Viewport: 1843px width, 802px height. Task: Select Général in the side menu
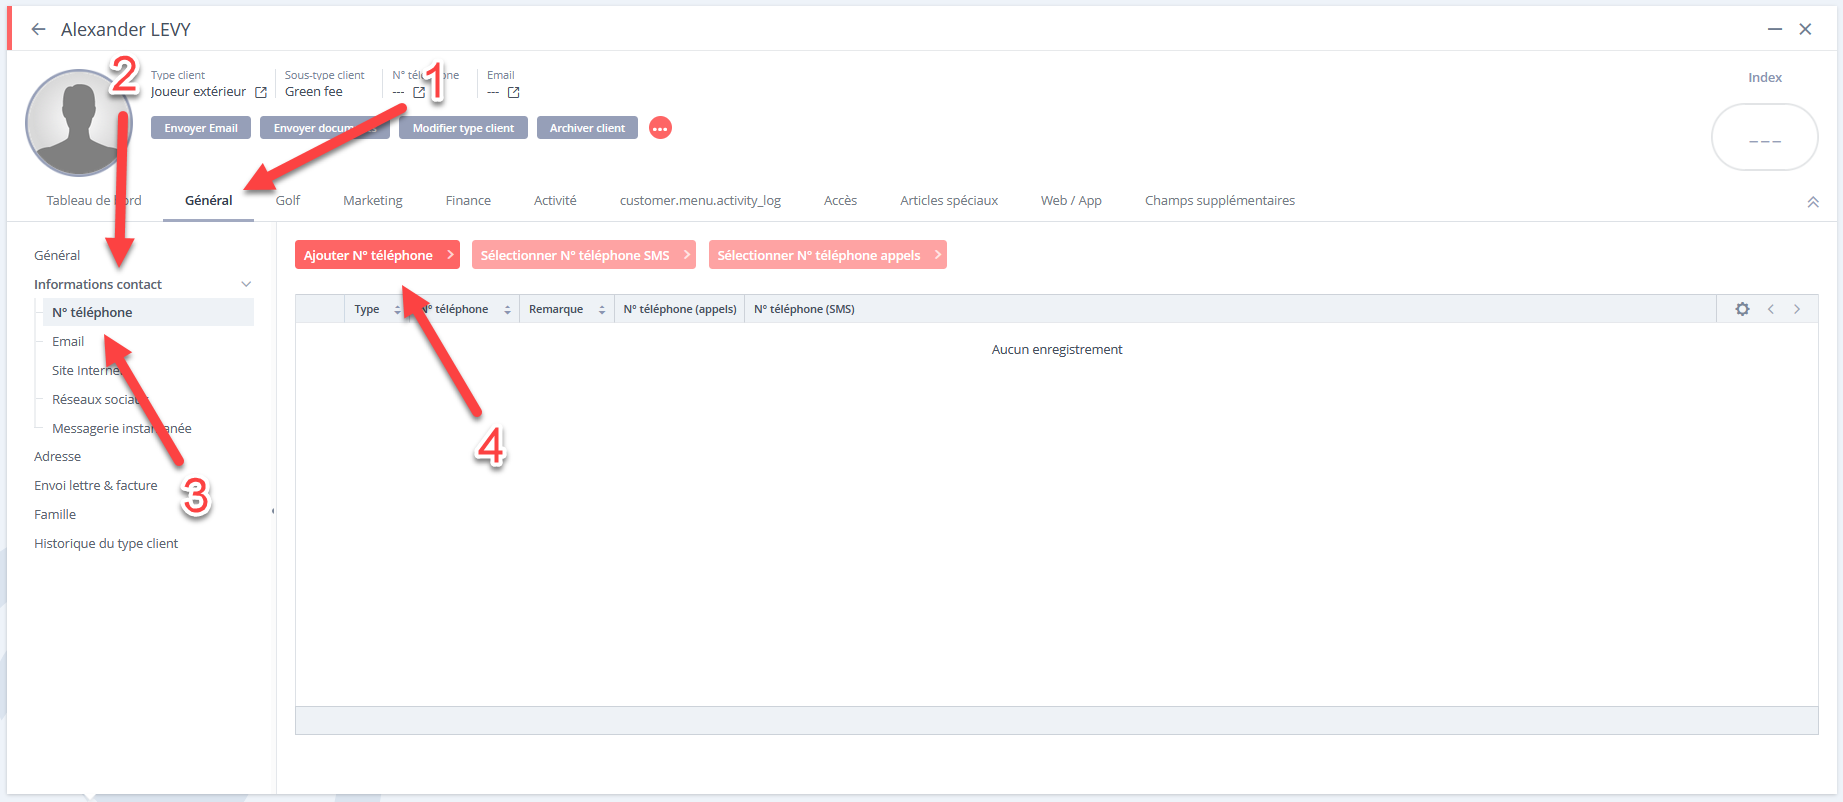[57, 255]
